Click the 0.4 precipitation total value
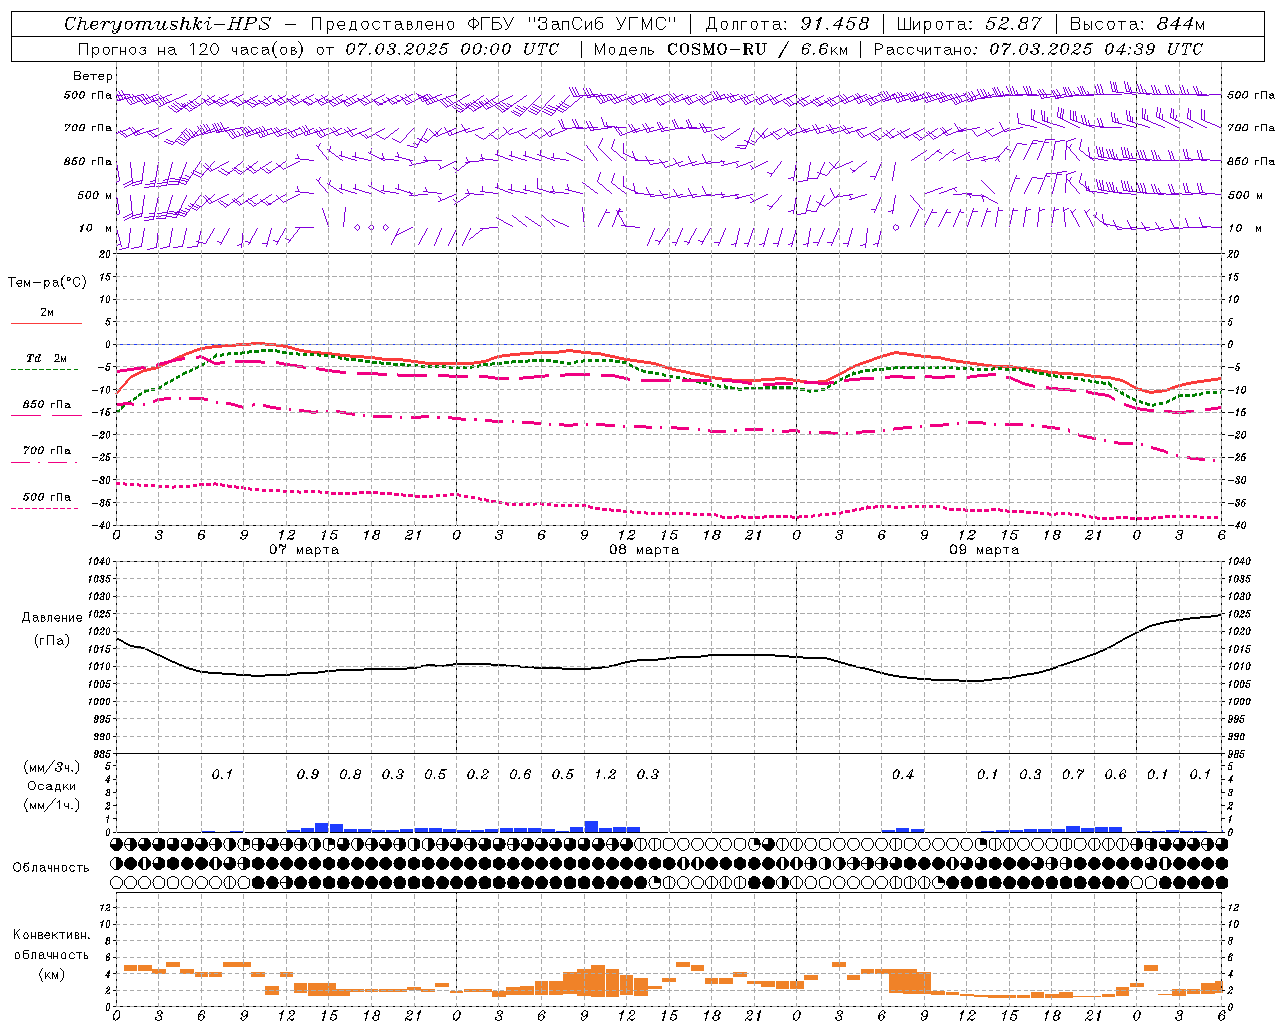The width and height of the screenshot is (1280, 1024). tap(903, 774)
